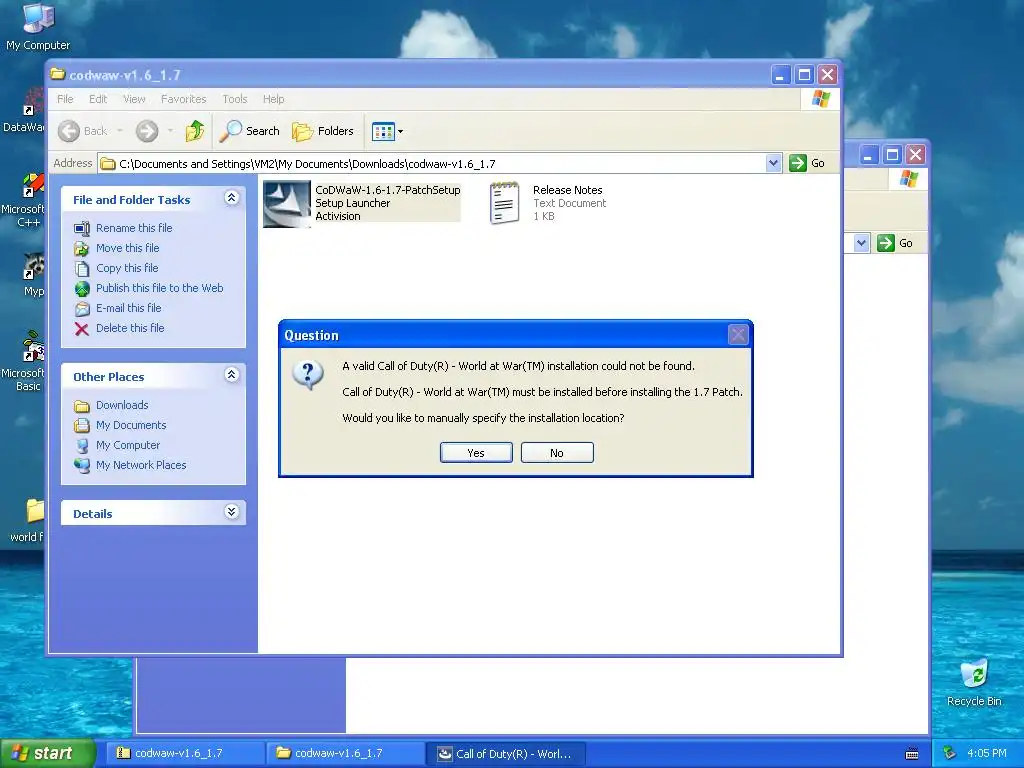Click E-mail this file

coord(128,308)
